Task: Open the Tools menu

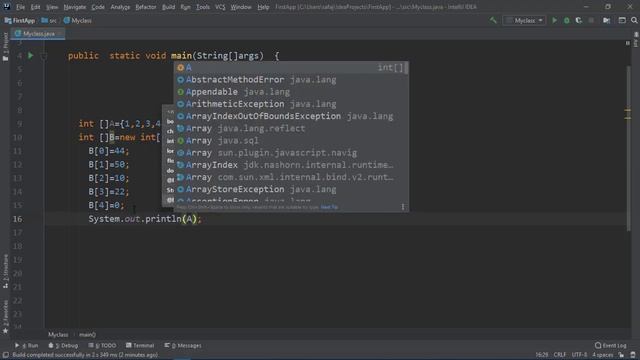Action: coord(203,7)
